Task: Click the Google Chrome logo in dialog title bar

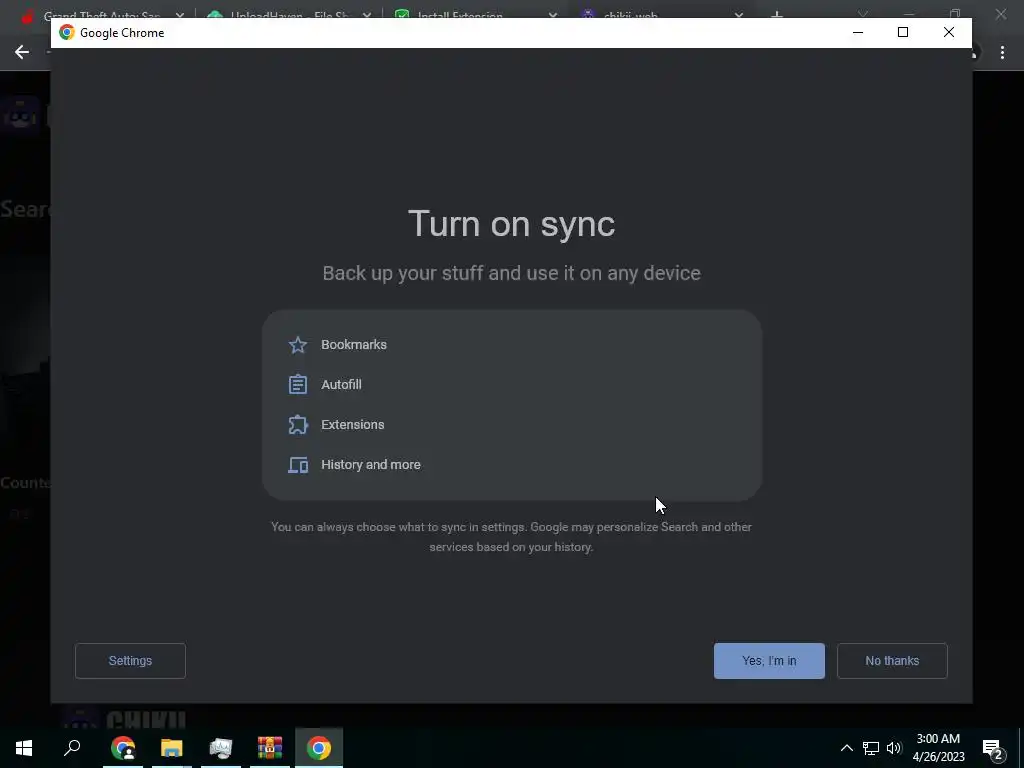Action: click(x=67, y=33)
